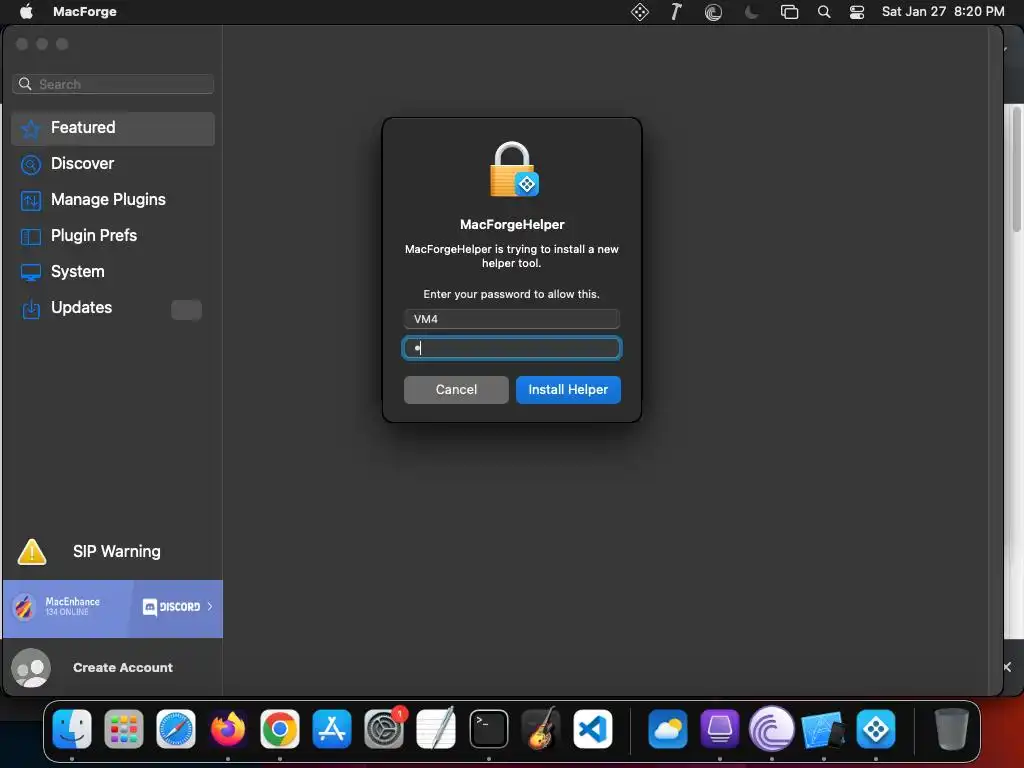Click the Discover magnifier icon

(31, 165)
